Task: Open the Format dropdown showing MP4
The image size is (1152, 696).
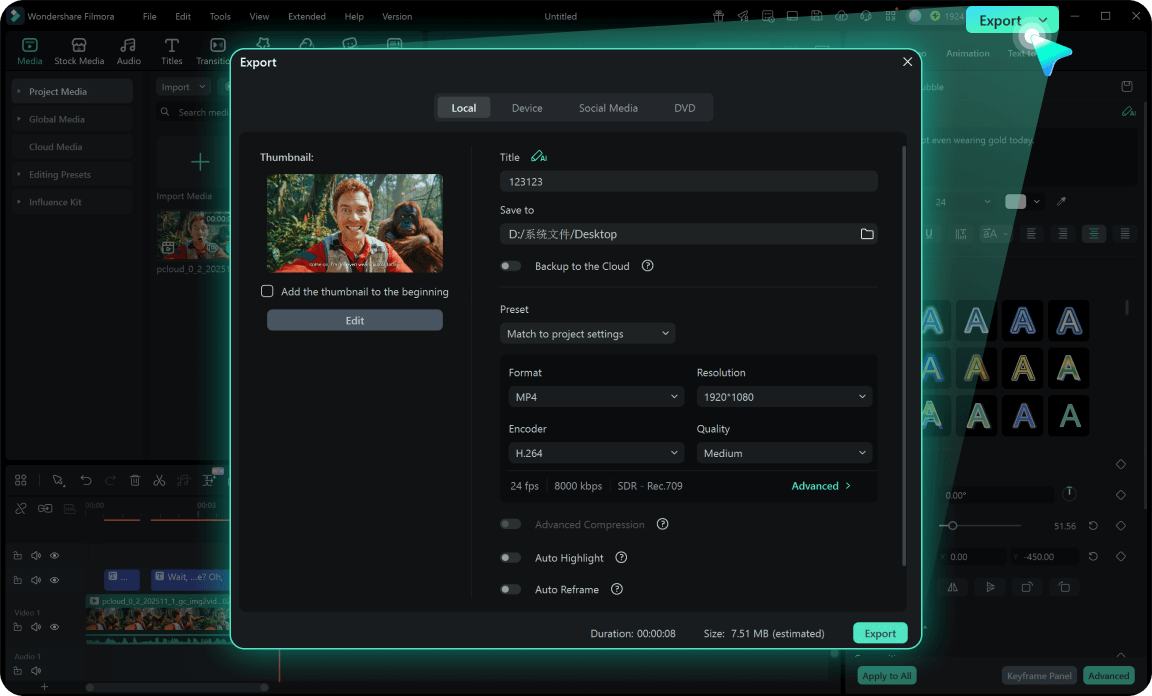Action: click(x=595, y=396)
